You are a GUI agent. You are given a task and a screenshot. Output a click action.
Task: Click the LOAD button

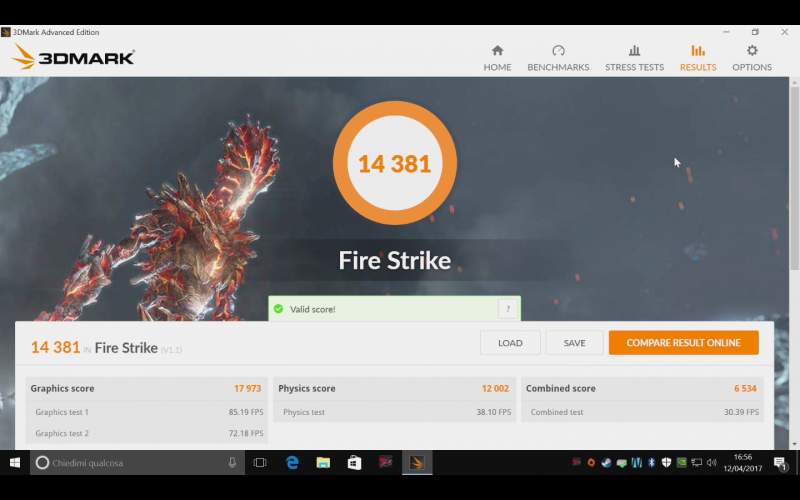pyautogui.click(x=510, y=343)
